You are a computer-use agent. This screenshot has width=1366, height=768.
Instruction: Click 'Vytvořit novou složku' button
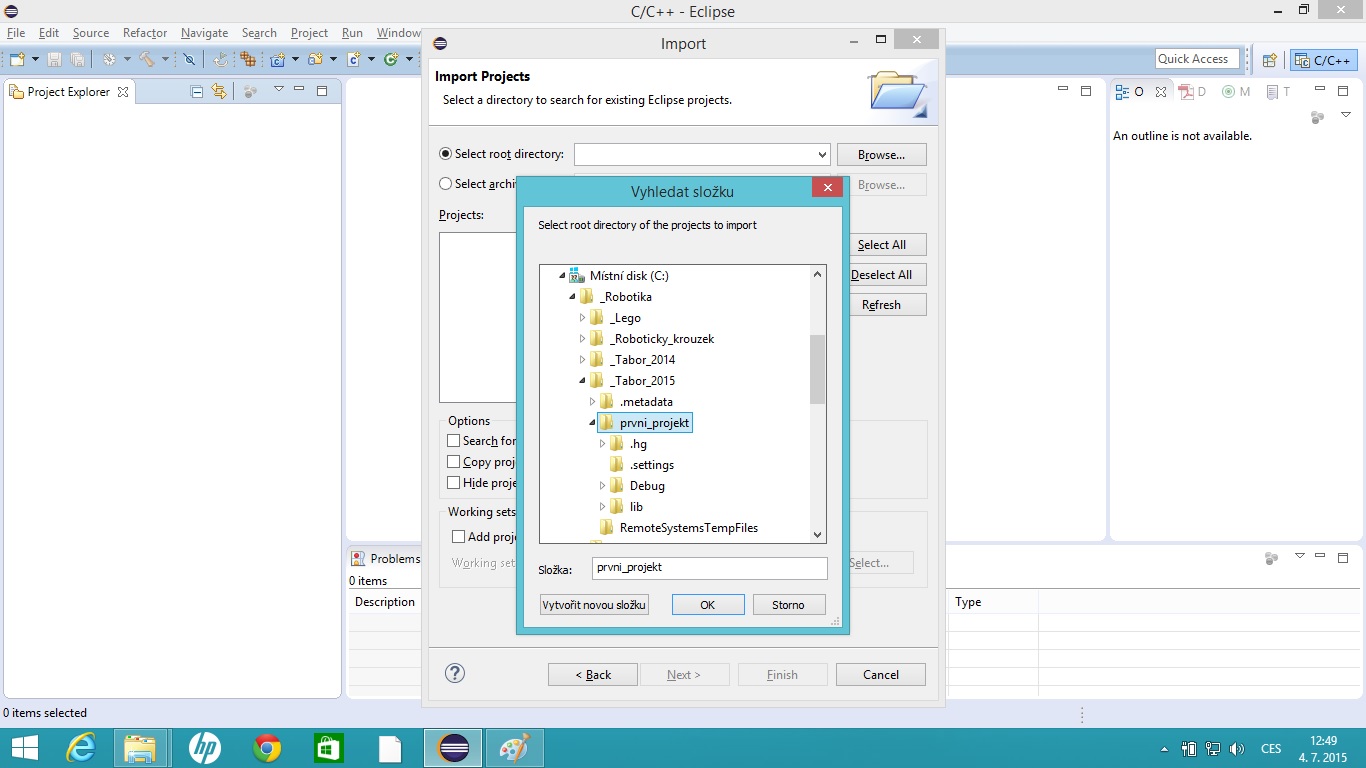point(594,605)
